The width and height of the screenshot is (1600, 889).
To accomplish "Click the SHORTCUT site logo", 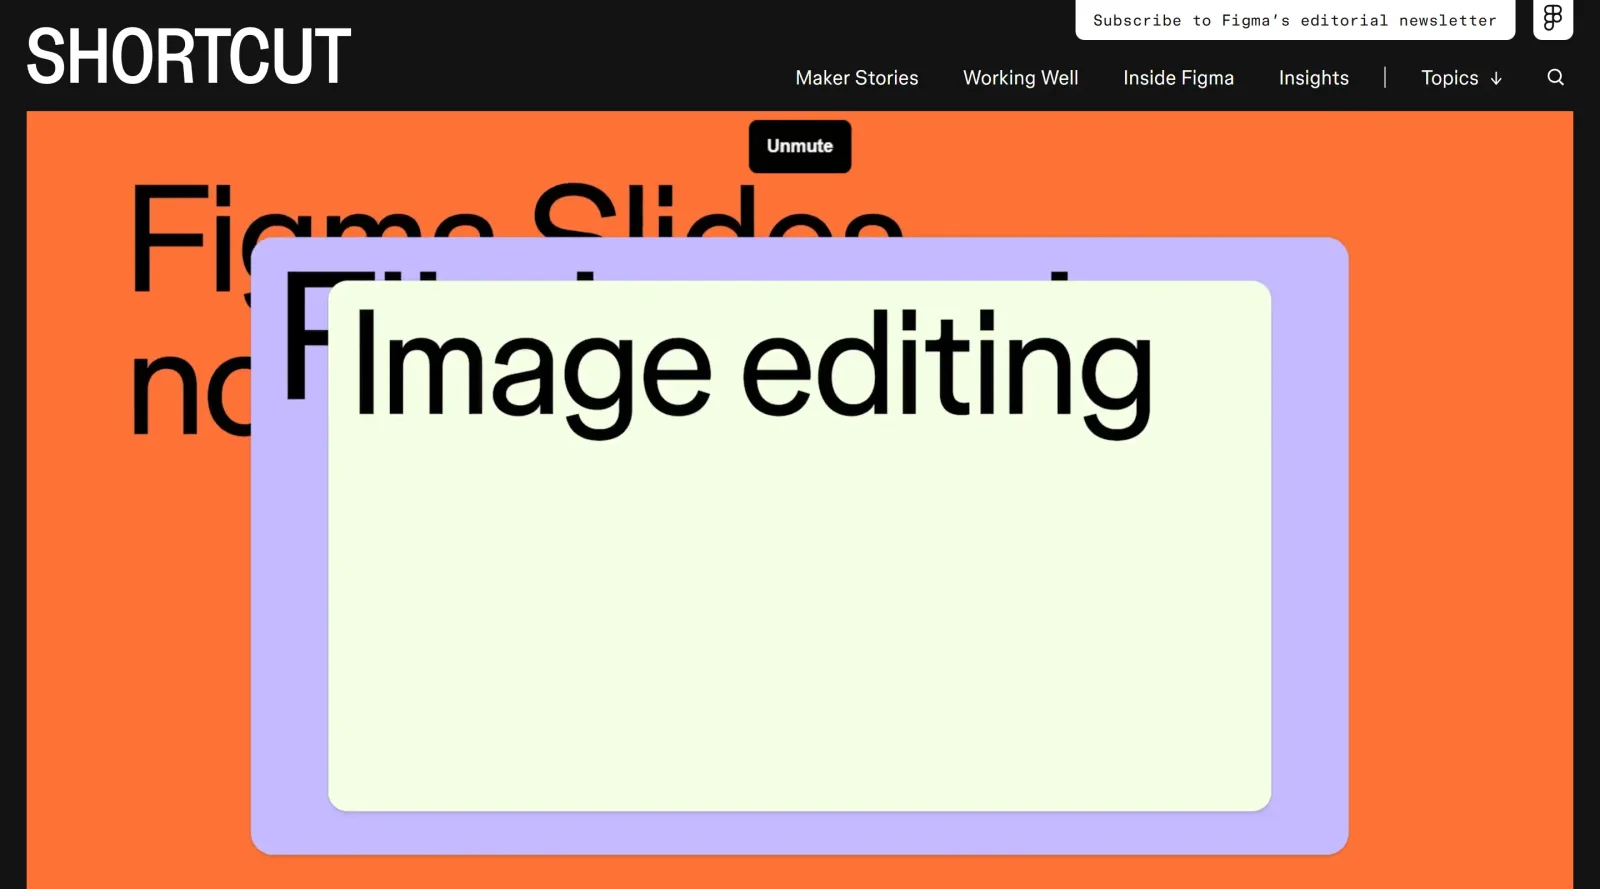I will (188, 56).
